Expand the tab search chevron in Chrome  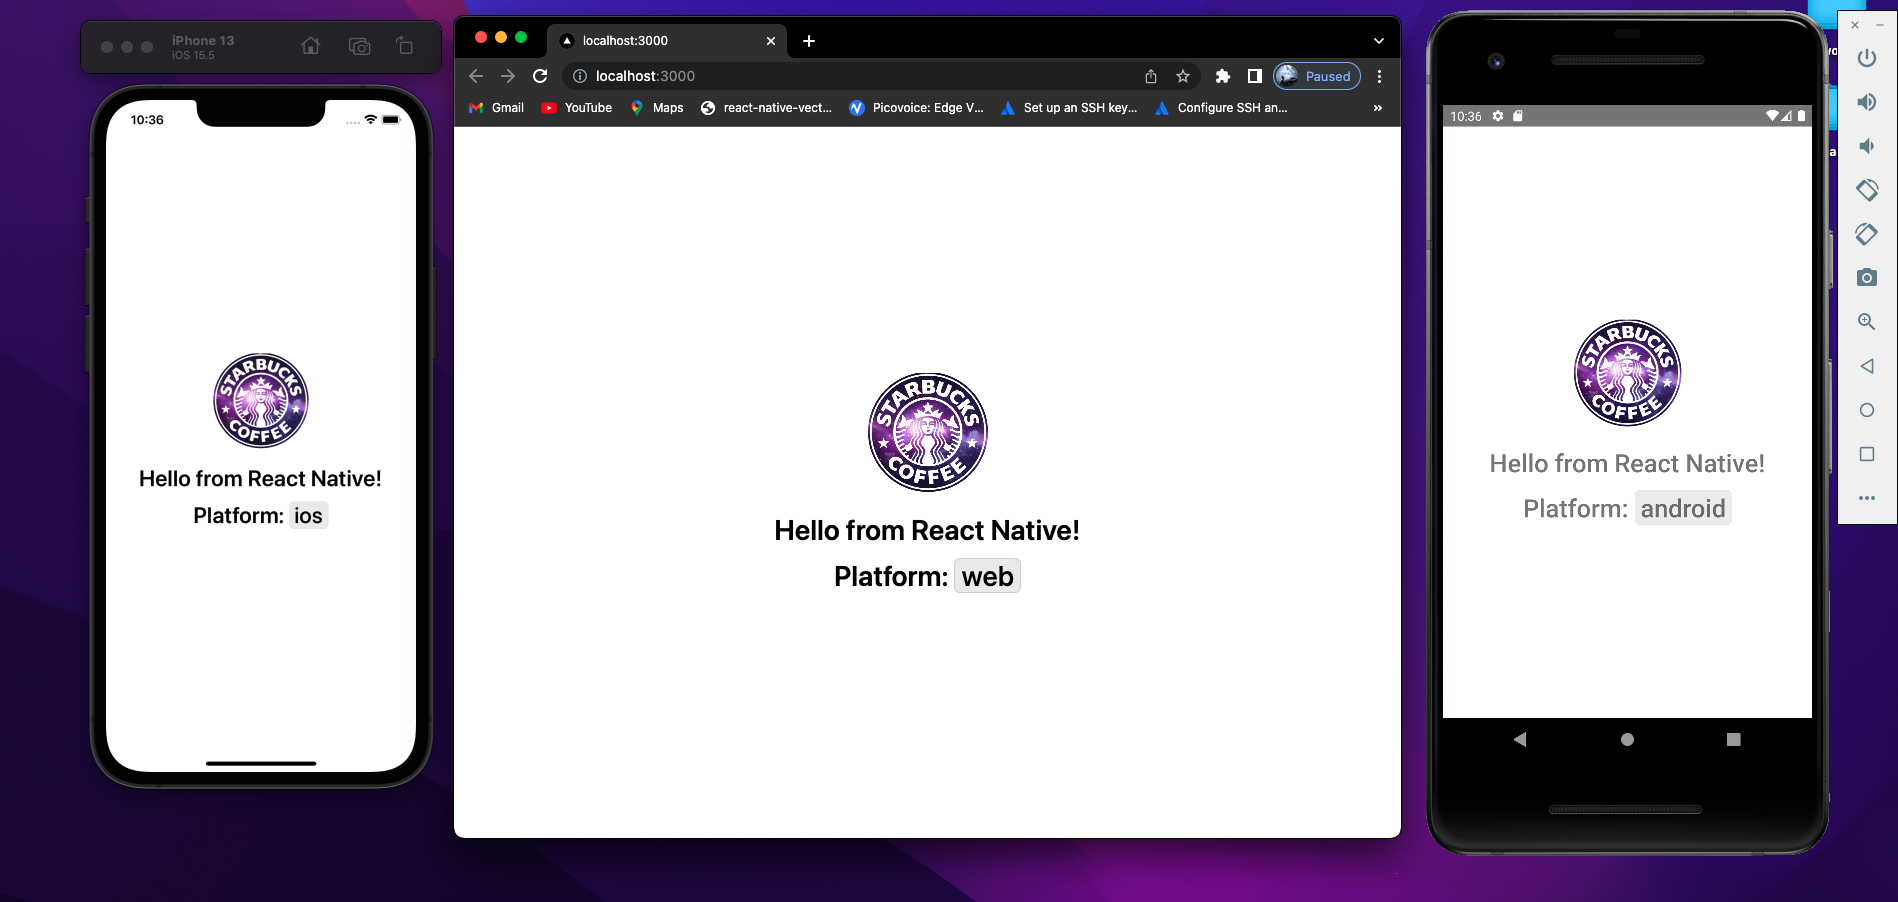tap(1379, 41)
